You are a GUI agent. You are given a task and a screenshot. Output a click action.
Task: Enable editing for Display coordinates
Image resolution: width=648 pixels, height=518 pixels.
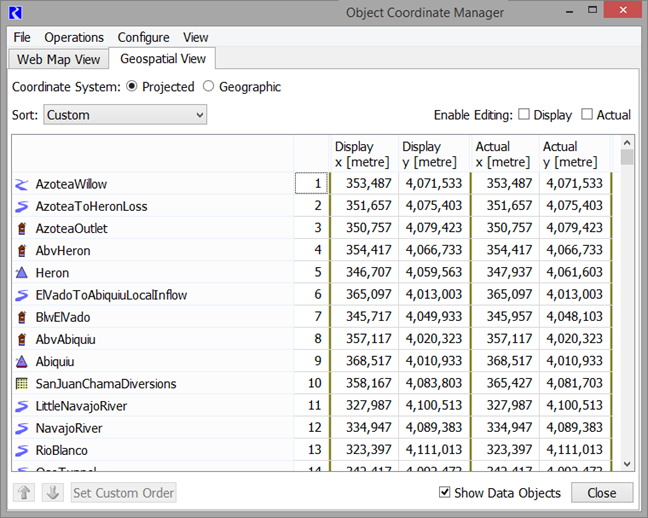coord(524,115)
